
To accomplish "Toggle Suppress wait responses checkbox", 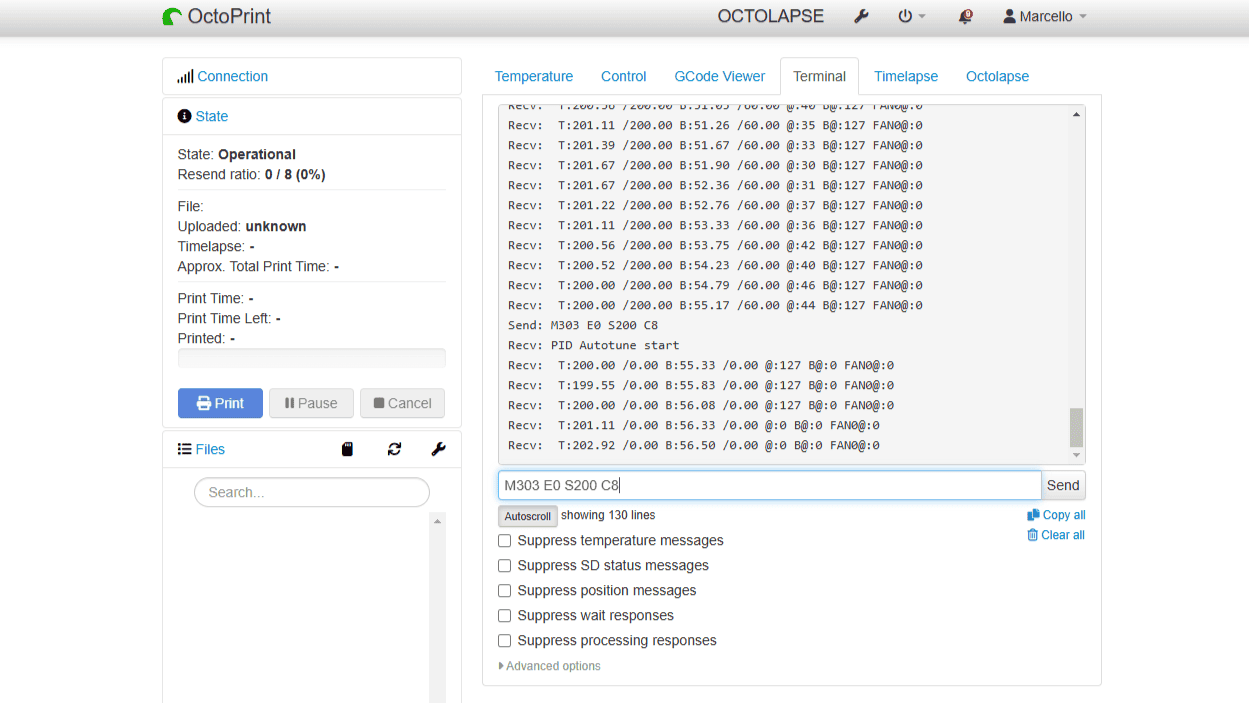I will [x=505, y=616].
